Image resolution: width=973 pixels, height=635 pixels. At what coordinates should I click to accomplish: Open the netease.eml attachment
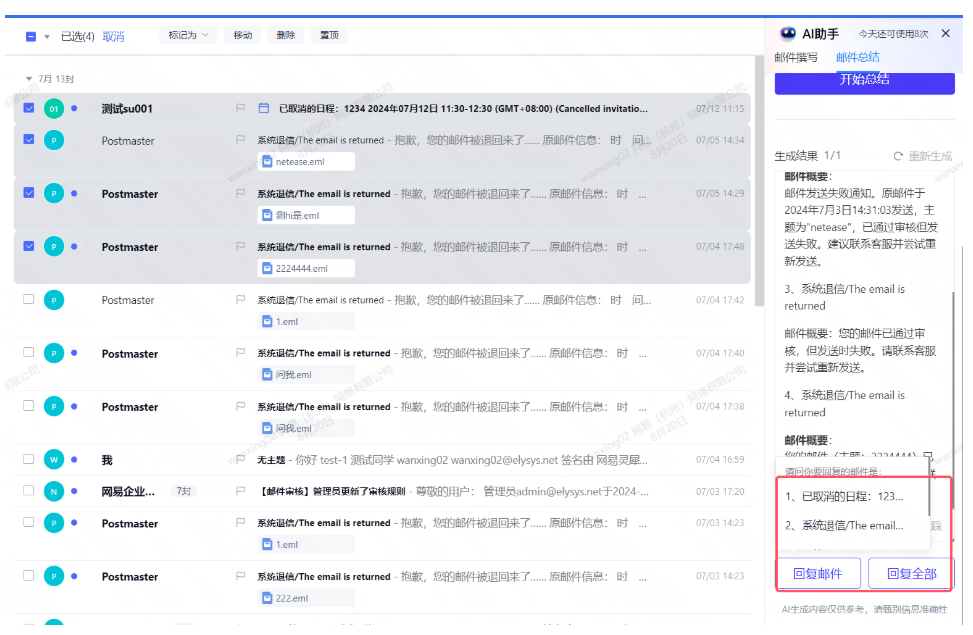coord(306,161)
